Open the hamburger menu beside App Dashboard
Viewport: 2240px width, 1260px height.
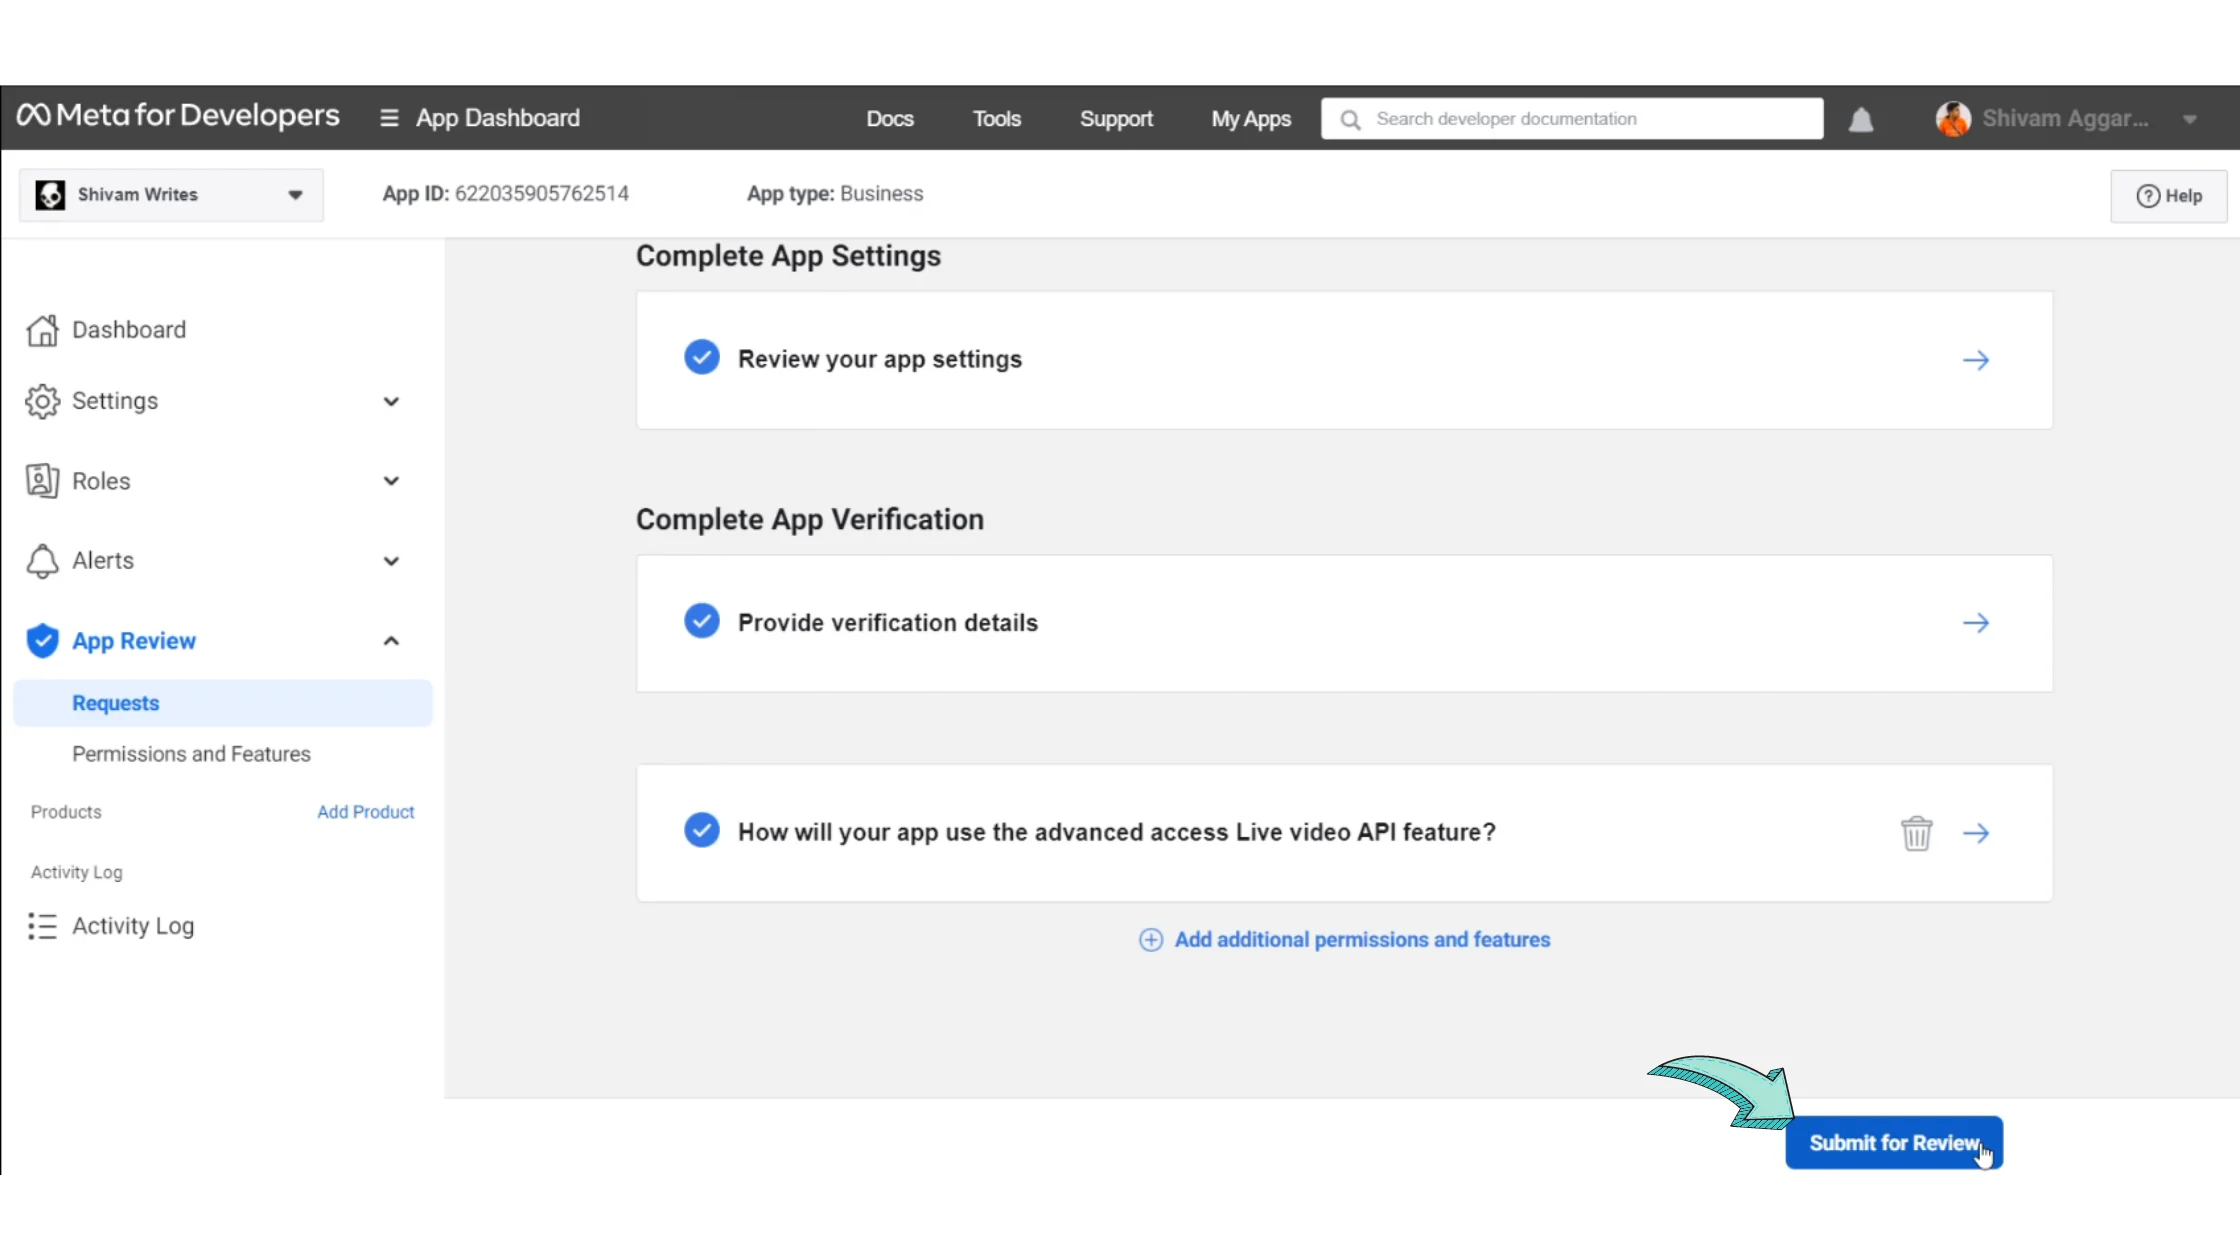pos(389,118)
